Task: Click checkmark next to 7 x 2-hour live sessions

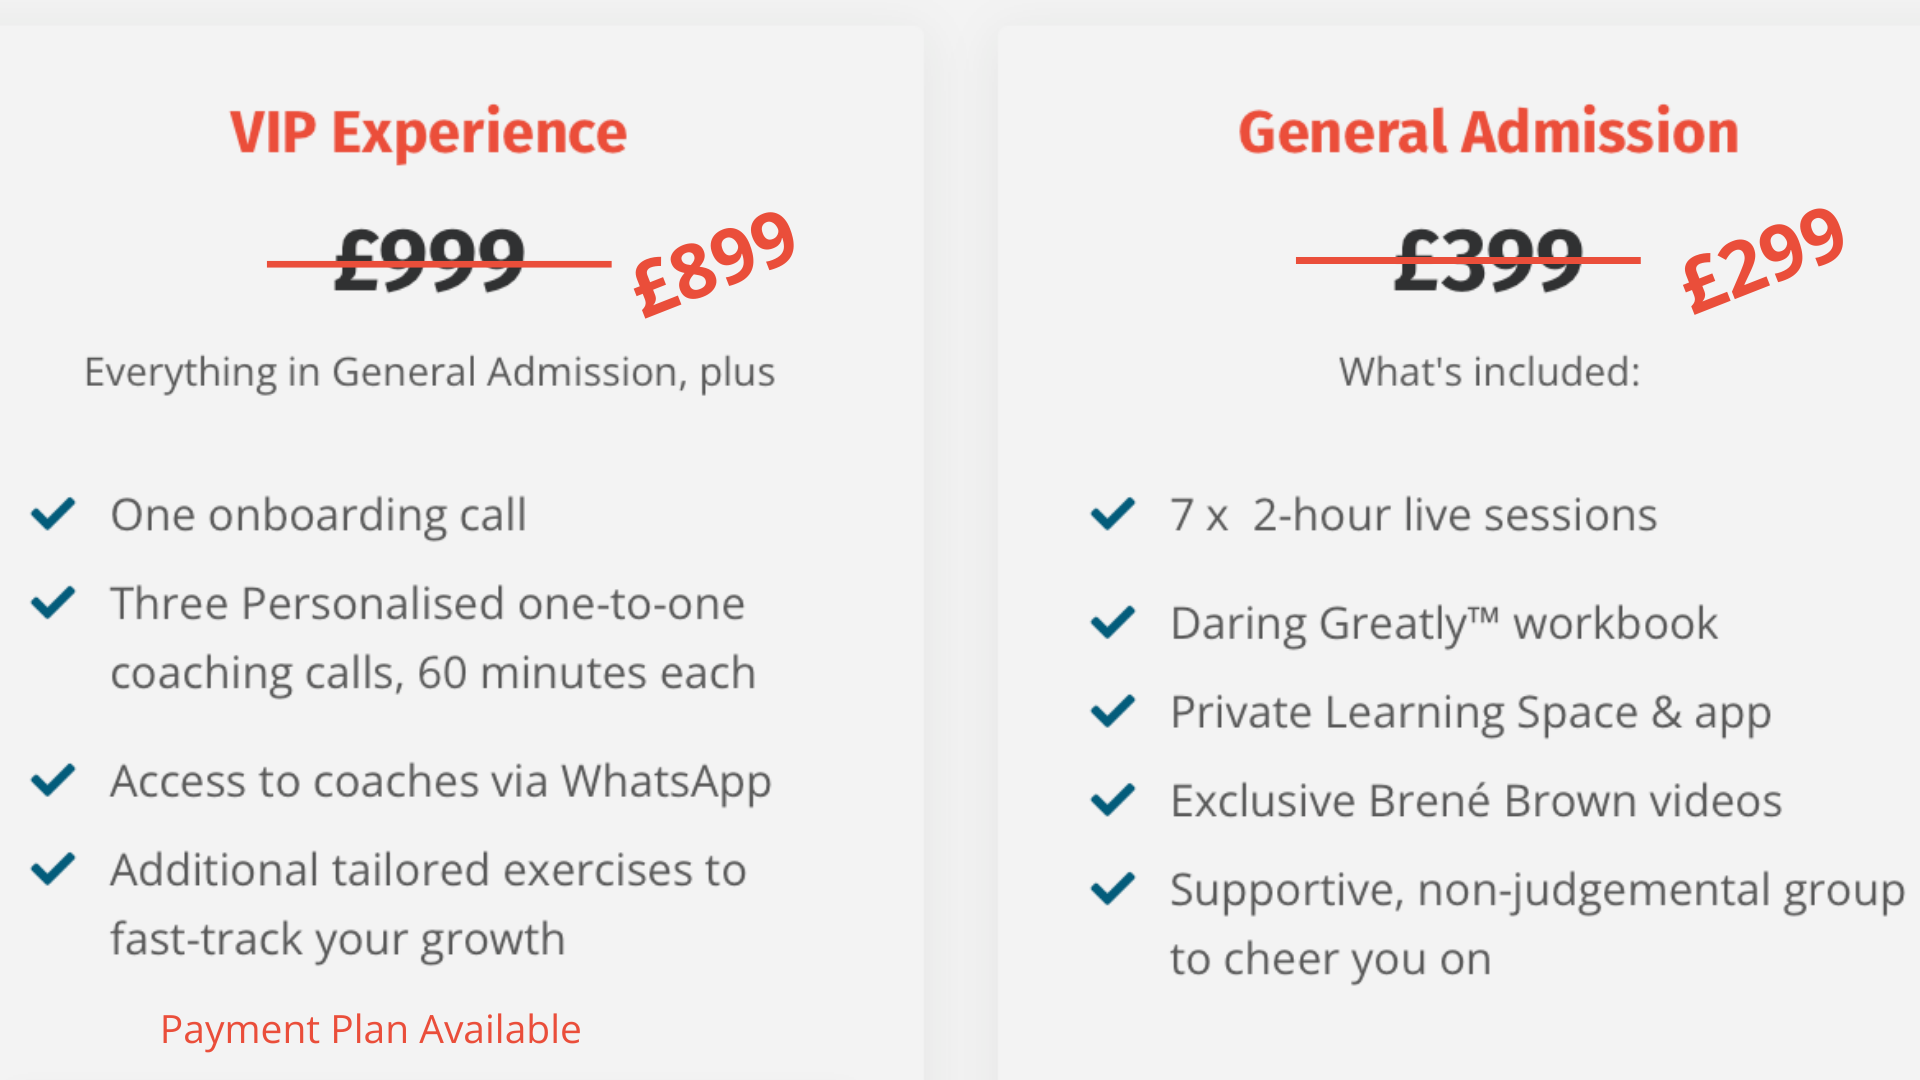Action: pyautogui.click(x=1113, y=514)
